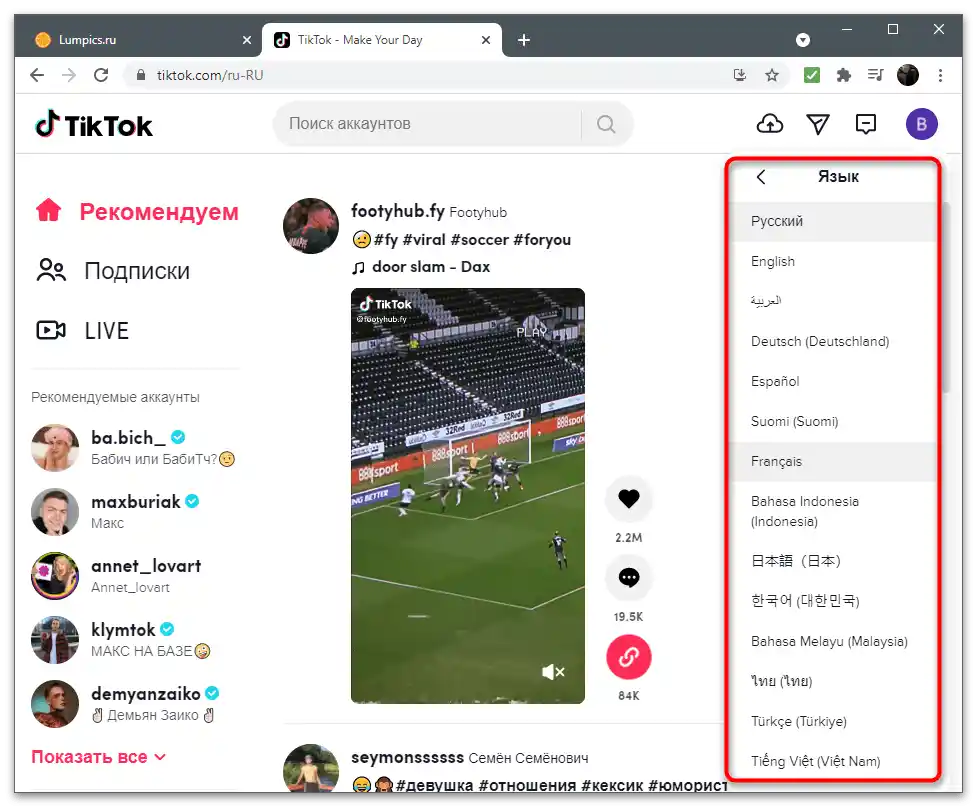Select the Thai language option
The width and height of the screenshot is (977, 807).
click(833, 681)
